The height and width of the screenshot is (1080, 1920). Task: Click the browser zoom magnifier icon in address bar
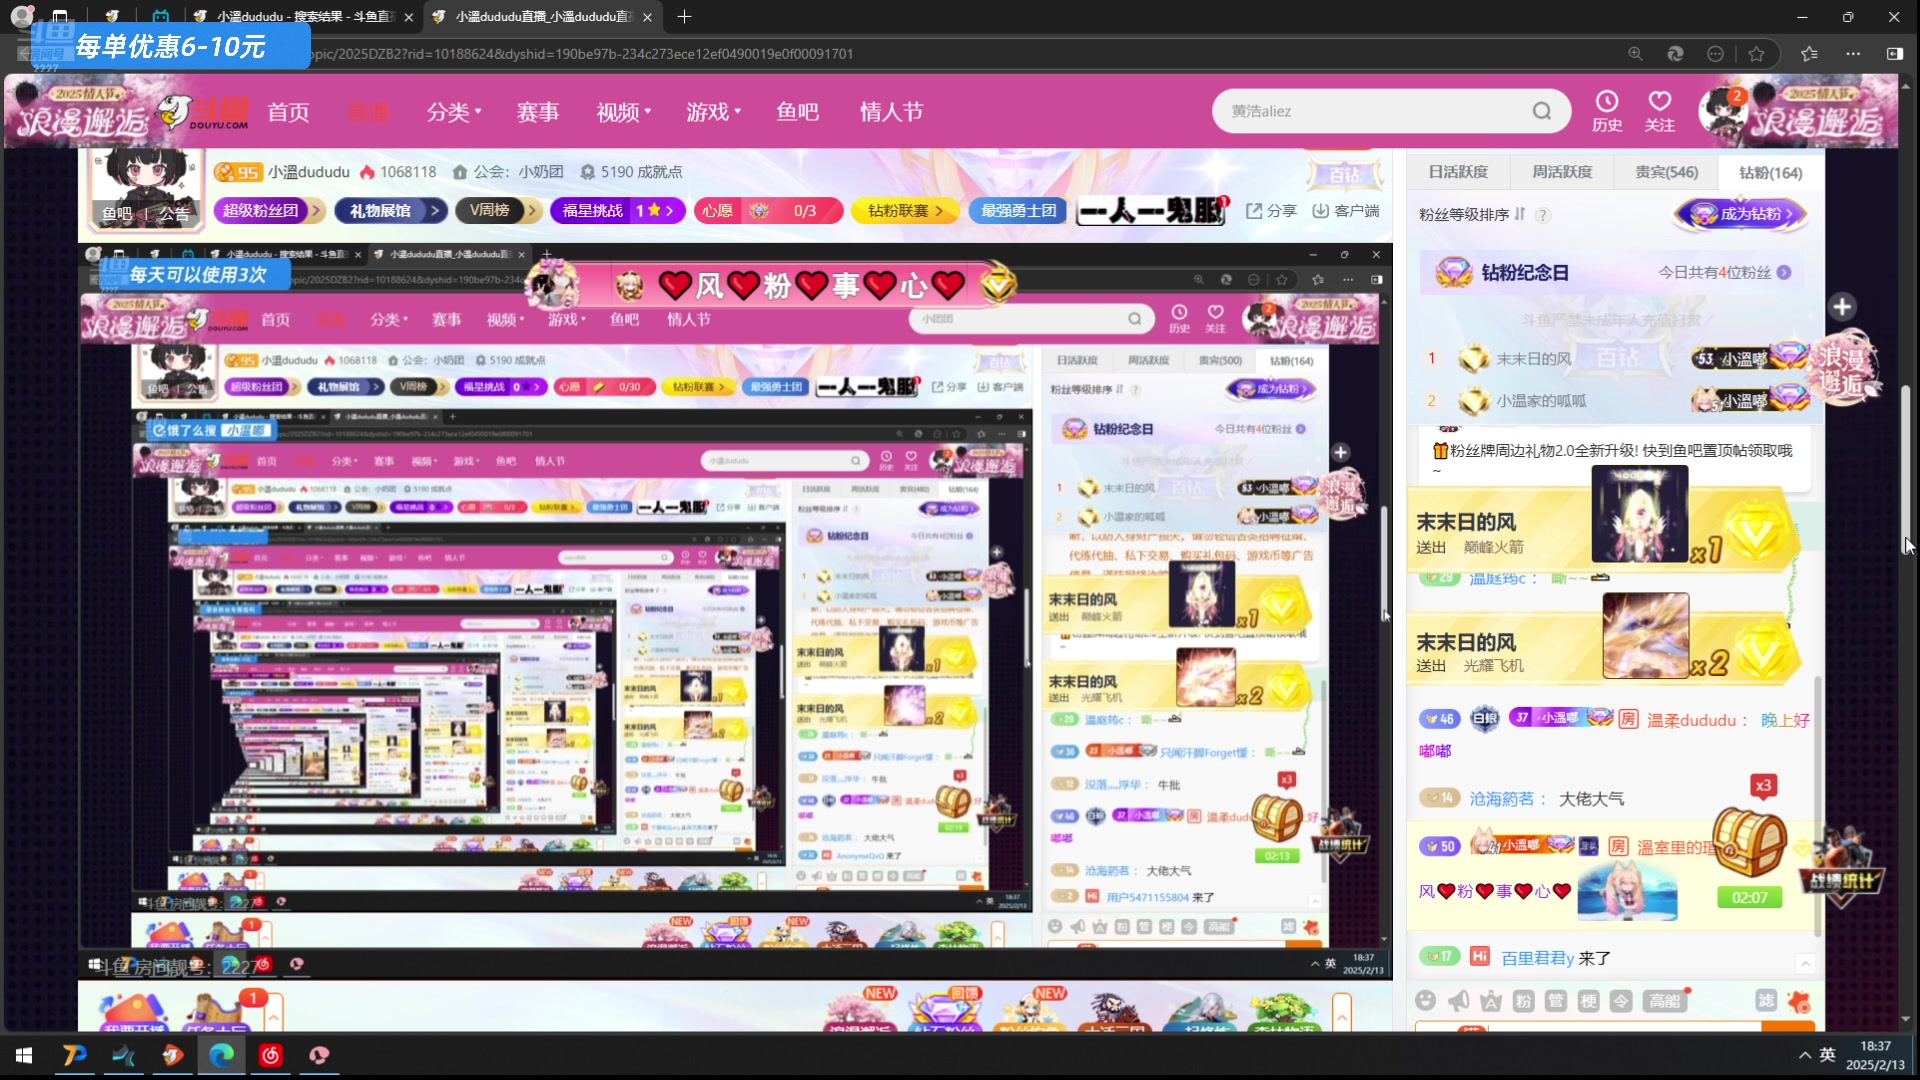(x=1635, y=54)
